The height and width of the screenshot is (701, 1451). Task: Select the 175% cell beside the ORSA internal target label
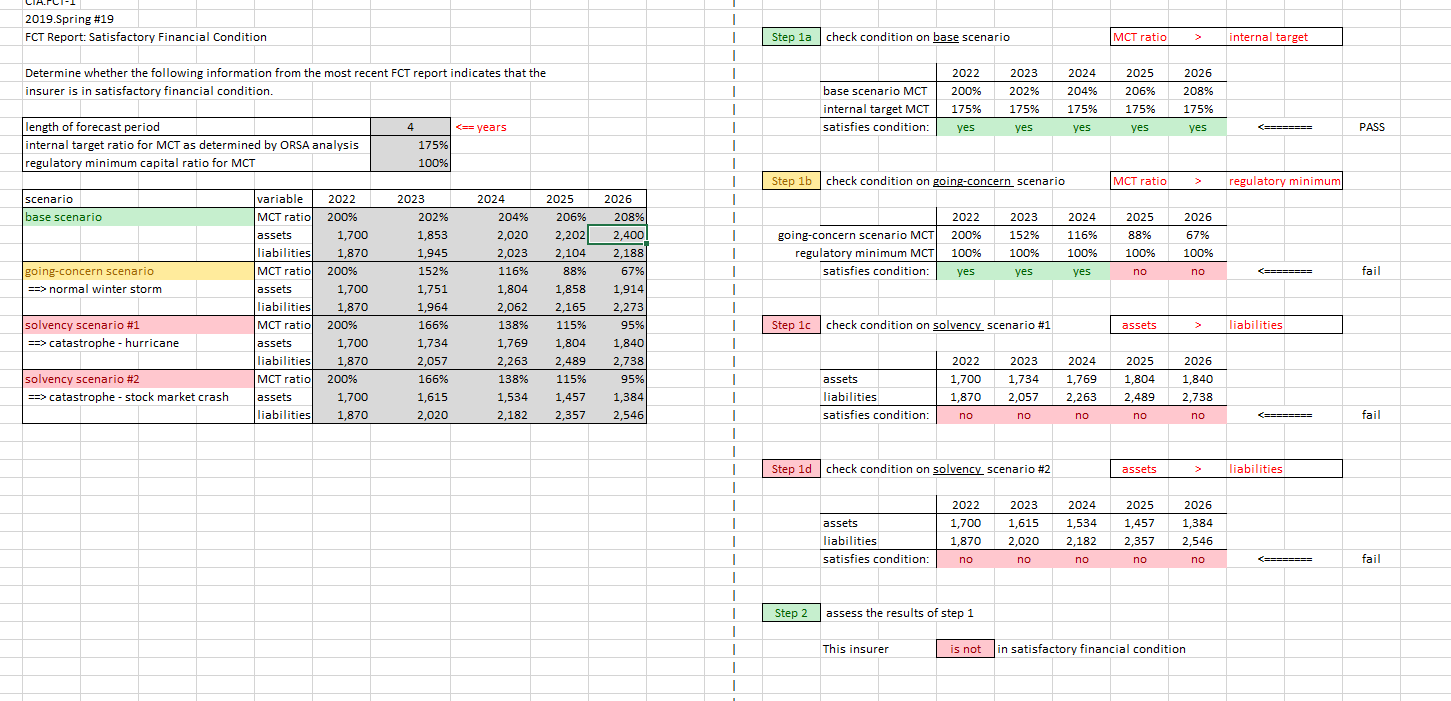(410, 145)
